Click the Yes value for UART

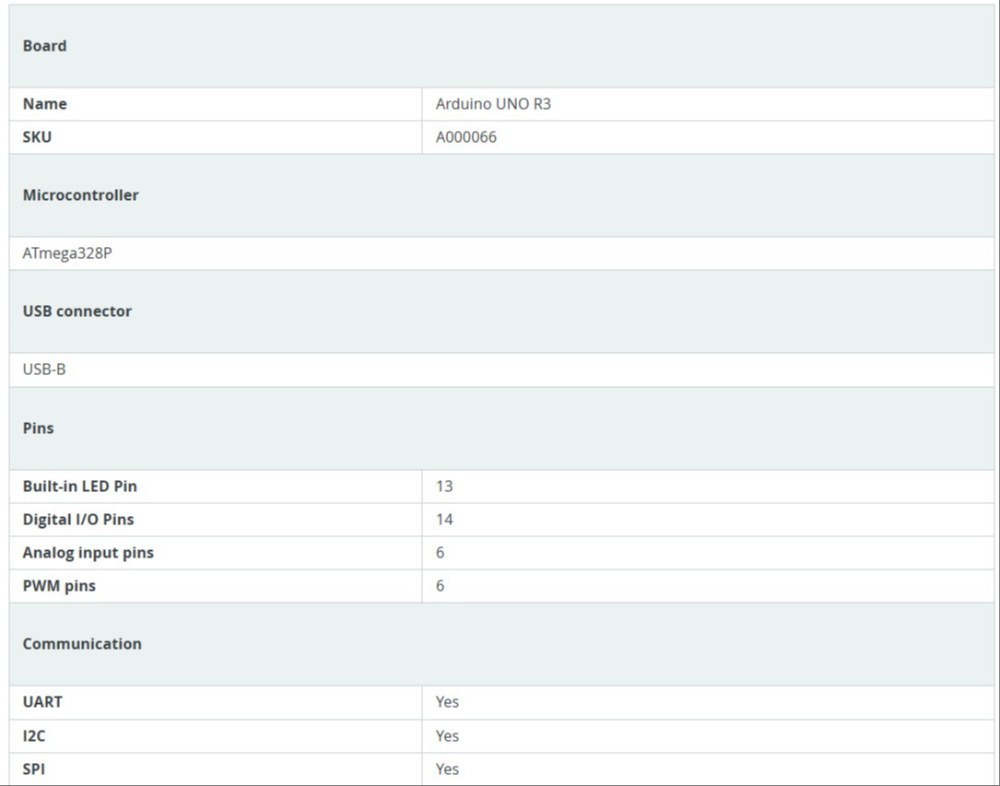(447, 702)
